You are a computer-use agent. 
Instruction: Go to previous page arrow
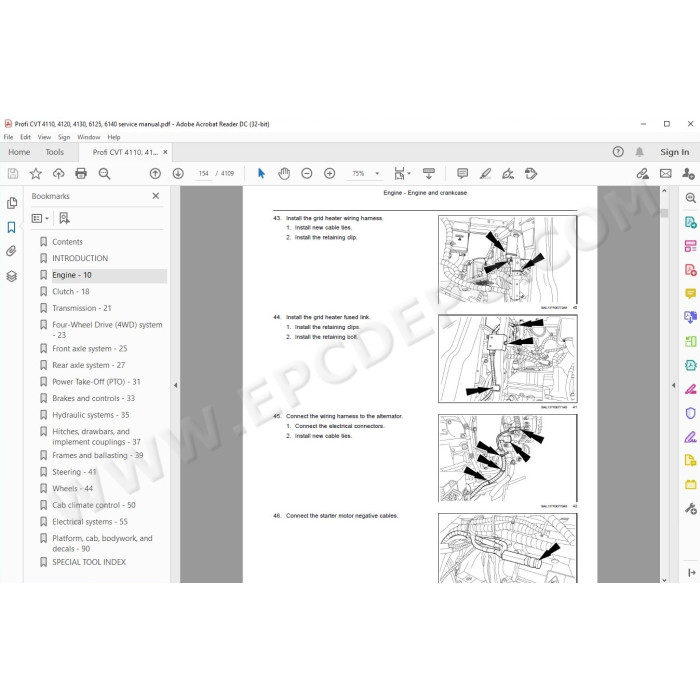click(155, 174)
